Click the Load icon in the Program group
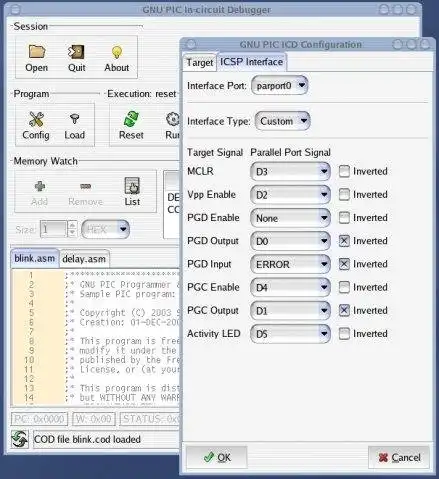The height and width of the screenshot is (479, 439). (x=74, y=119)
